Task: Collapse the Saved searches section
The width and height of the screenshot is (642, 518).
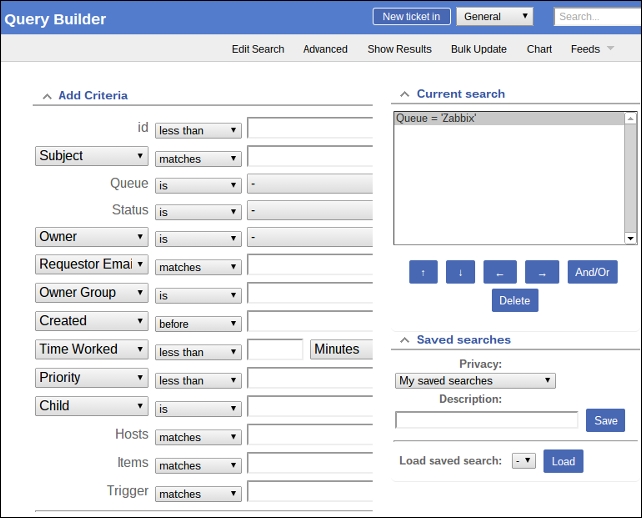Action: pyautogui.click(x=404, y=340)
